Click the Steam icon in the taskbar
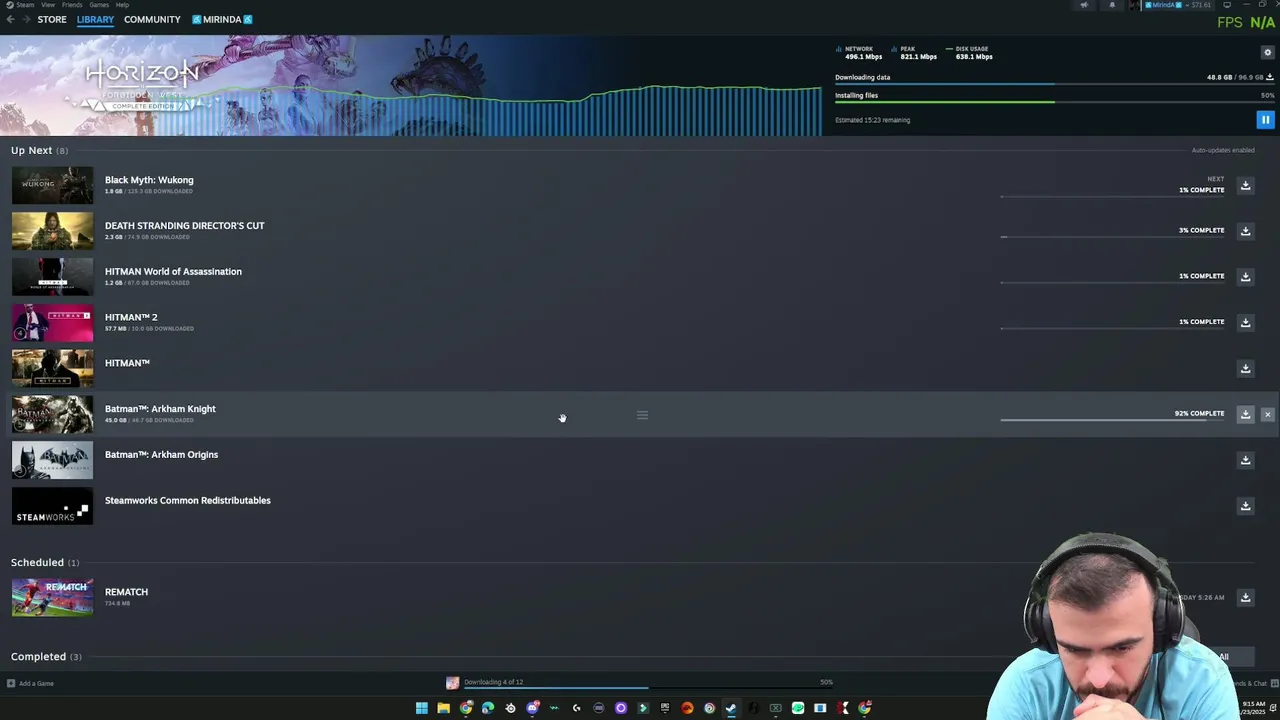Image resolution: width=1280 pixels, height=720 pixels. pos(731,708)
